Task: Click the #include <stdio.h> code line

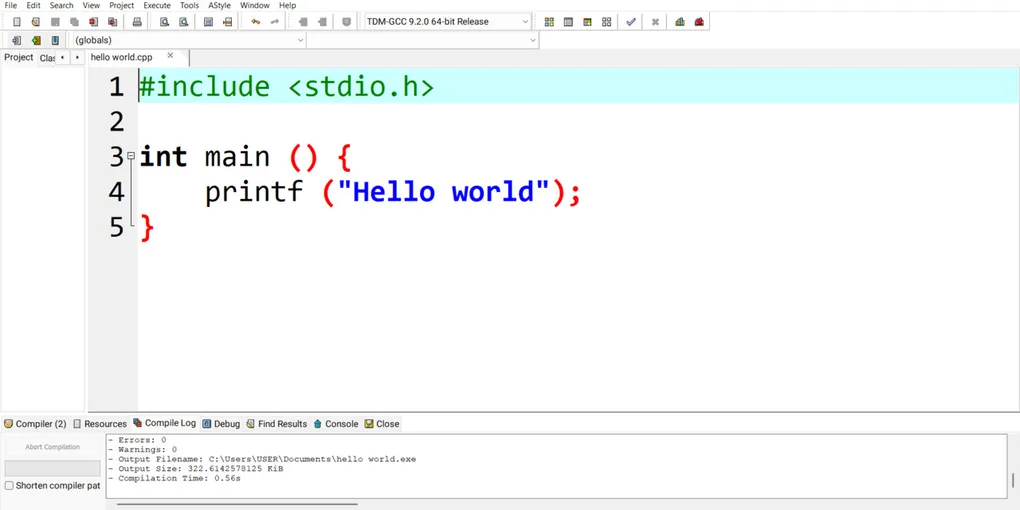Action: pos(286,87)
